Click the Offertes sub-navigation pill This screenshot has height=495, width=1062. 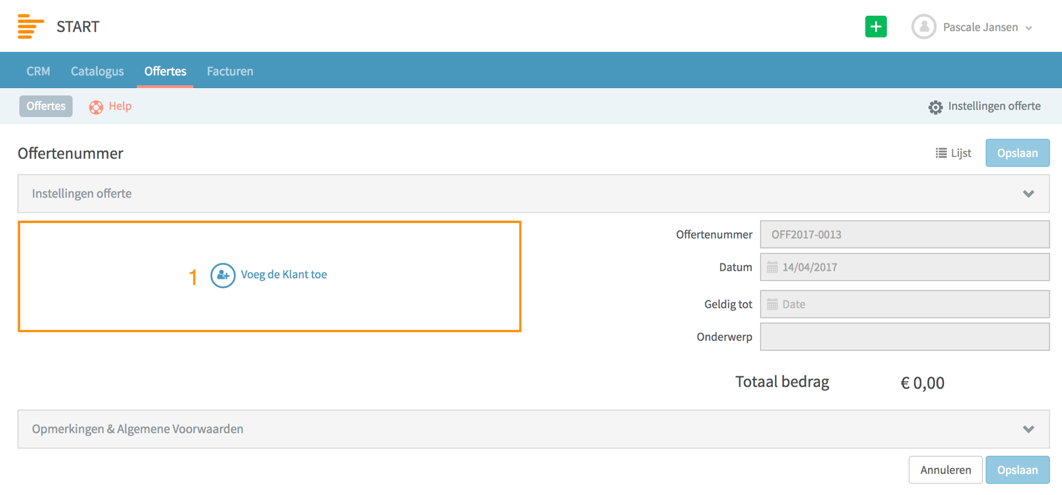(46, 106)
